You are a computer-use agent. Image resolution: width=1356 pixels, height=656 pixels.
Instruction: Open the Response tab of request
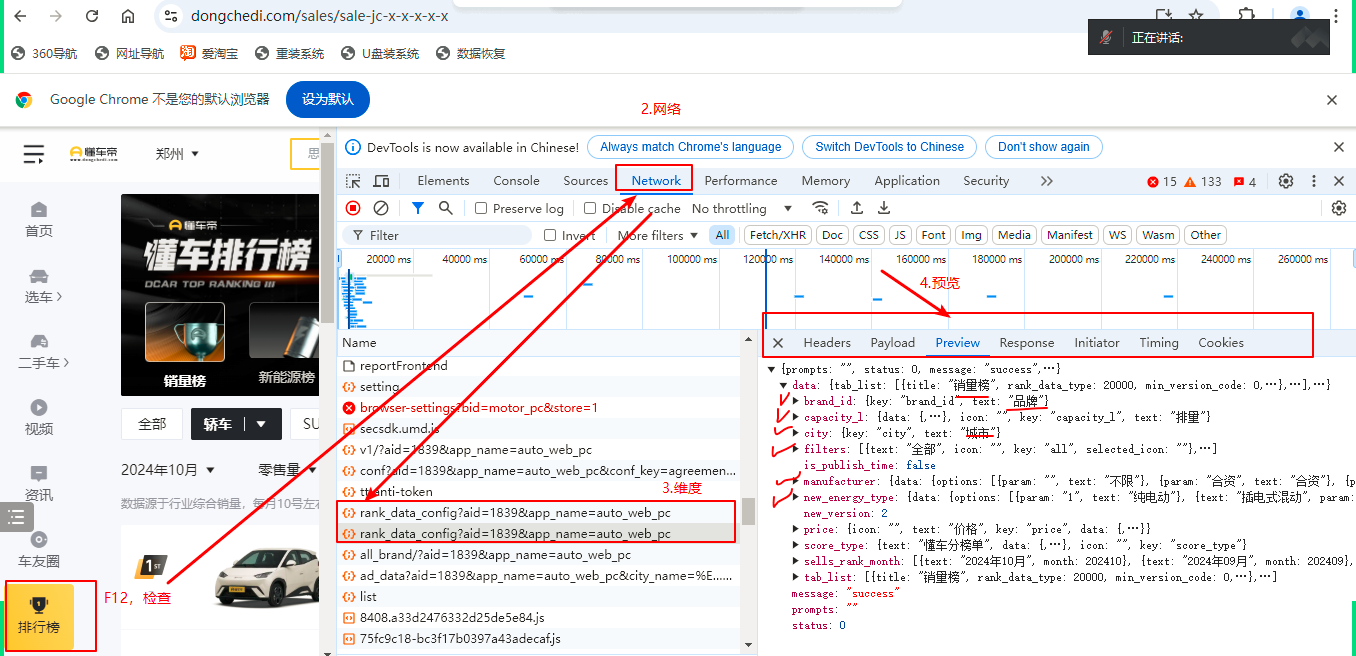coord(1027,342)
